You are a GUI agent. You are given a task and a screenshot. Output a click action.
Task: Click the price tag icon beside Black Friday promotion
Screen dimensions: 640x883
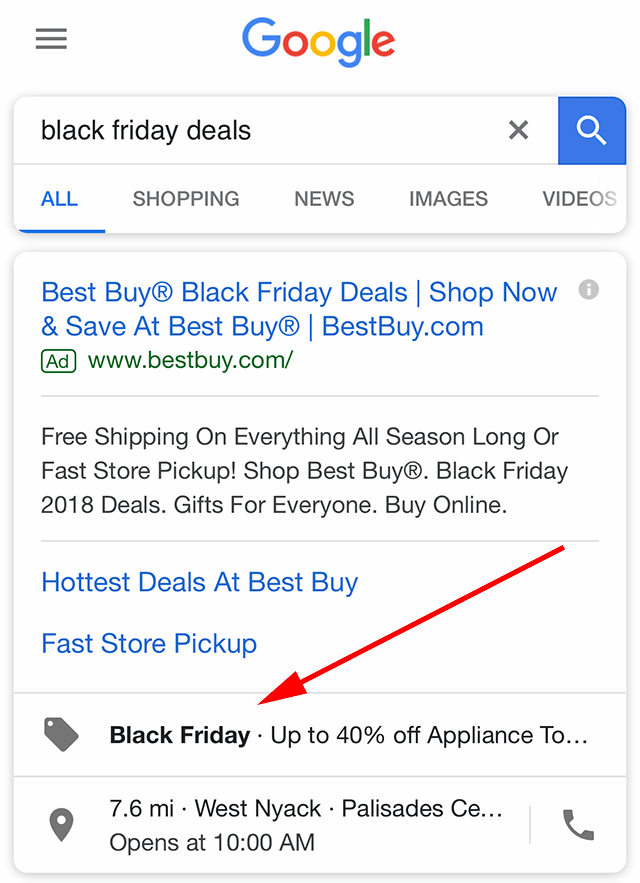coord(61,735)
